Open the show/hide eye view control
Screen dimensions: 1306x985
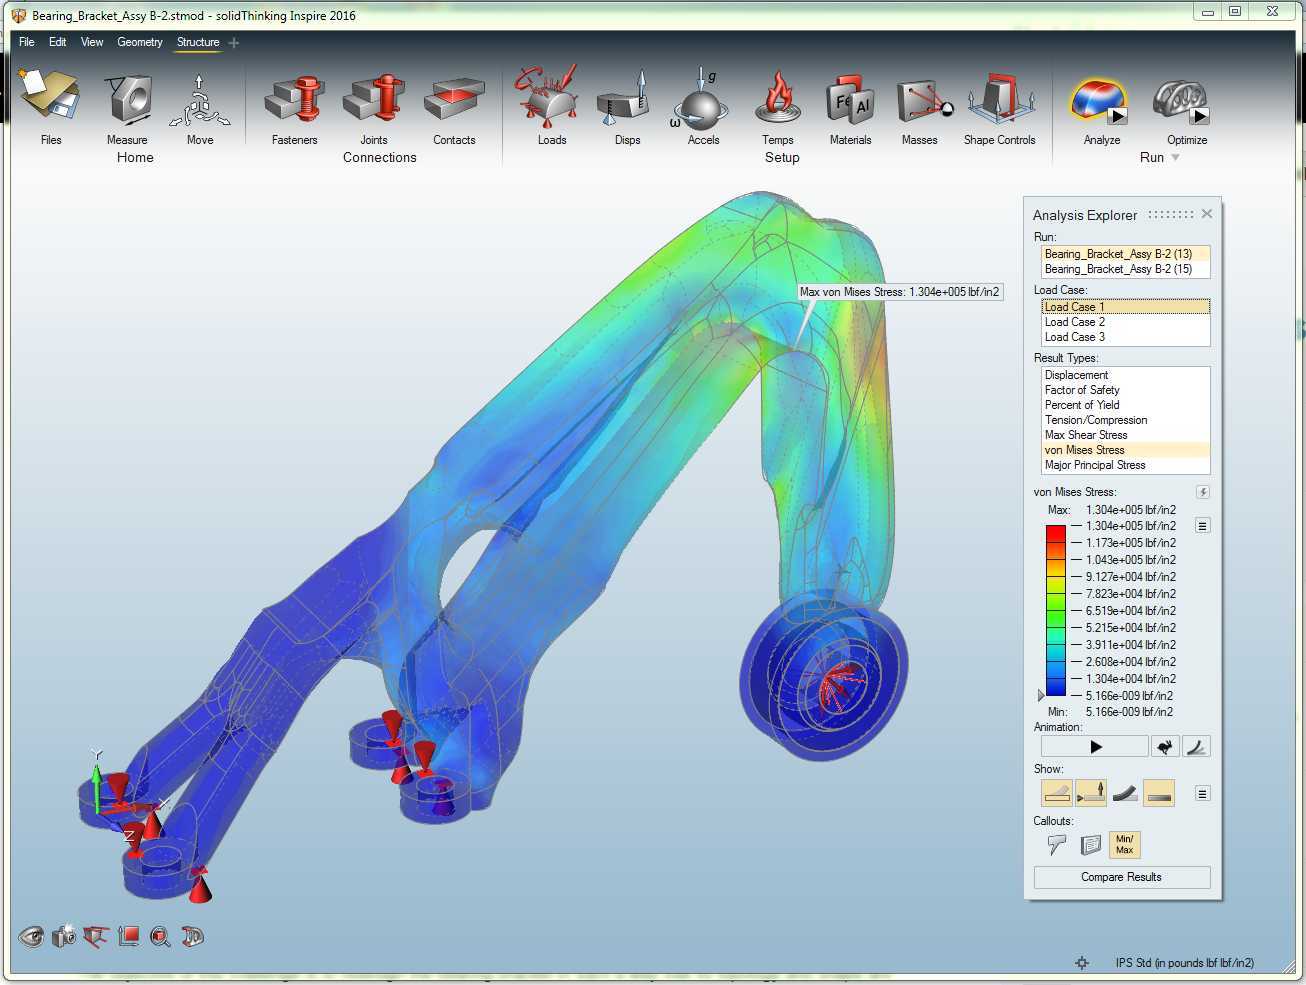(x=31, y=937)
